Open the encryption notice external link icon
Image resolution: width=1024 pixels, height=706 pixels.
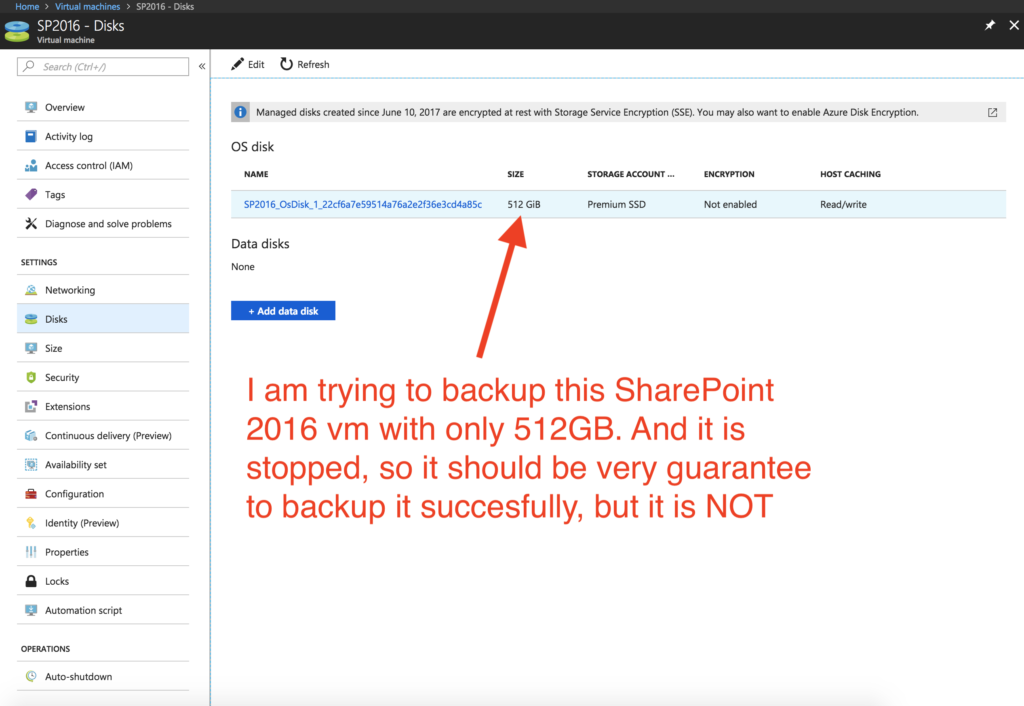click(992, 112)
